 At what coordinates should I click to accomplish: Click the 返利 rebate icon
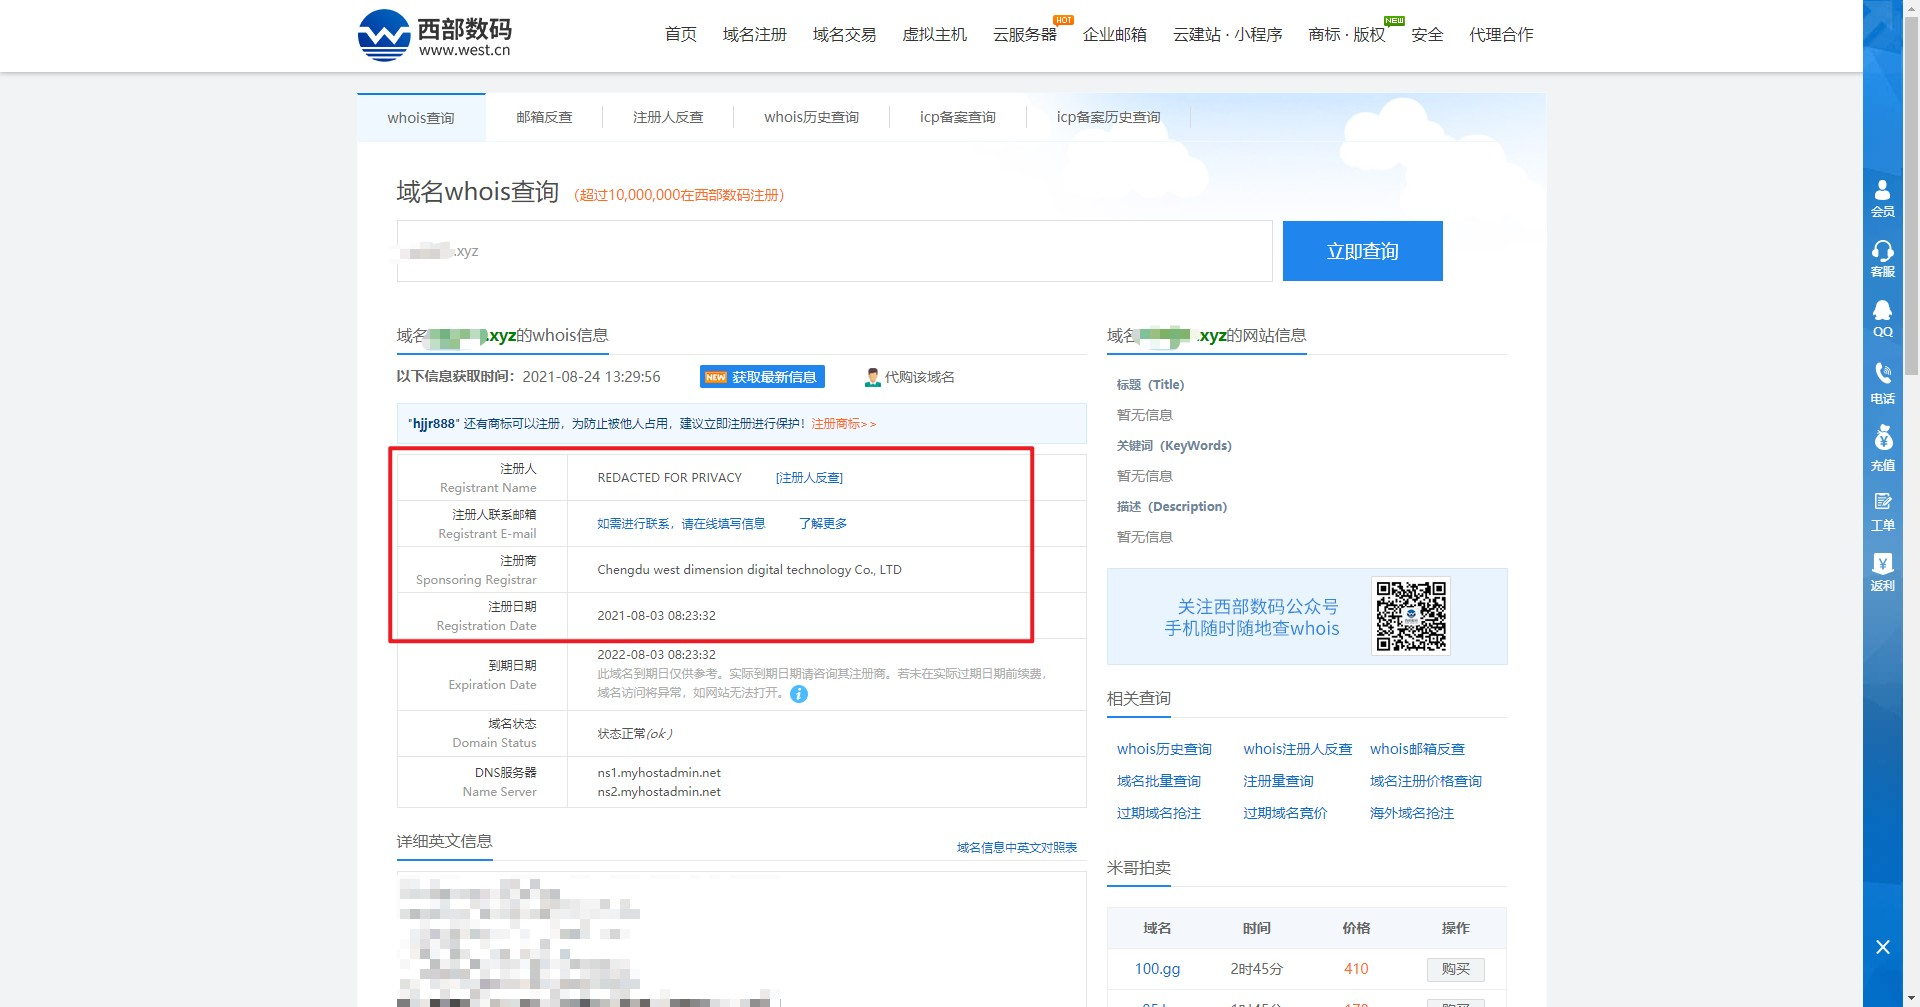(x=1882, y=572)
